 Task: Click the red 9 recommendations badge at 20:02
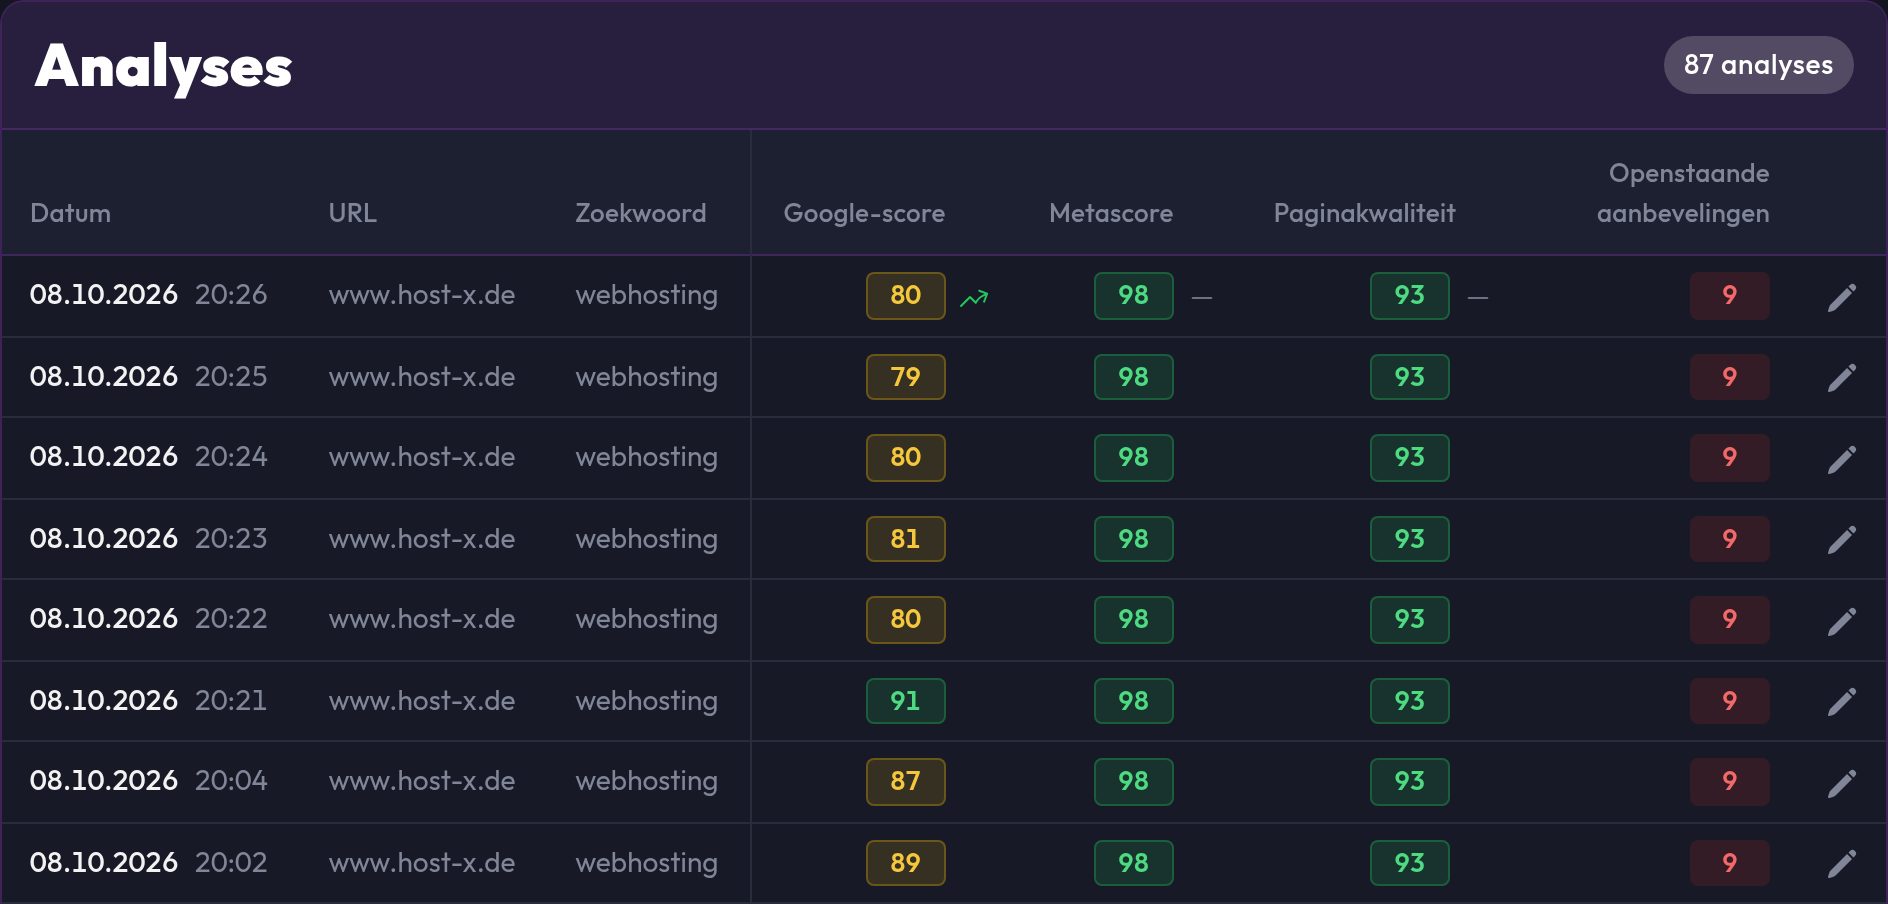coord(1730,863)
